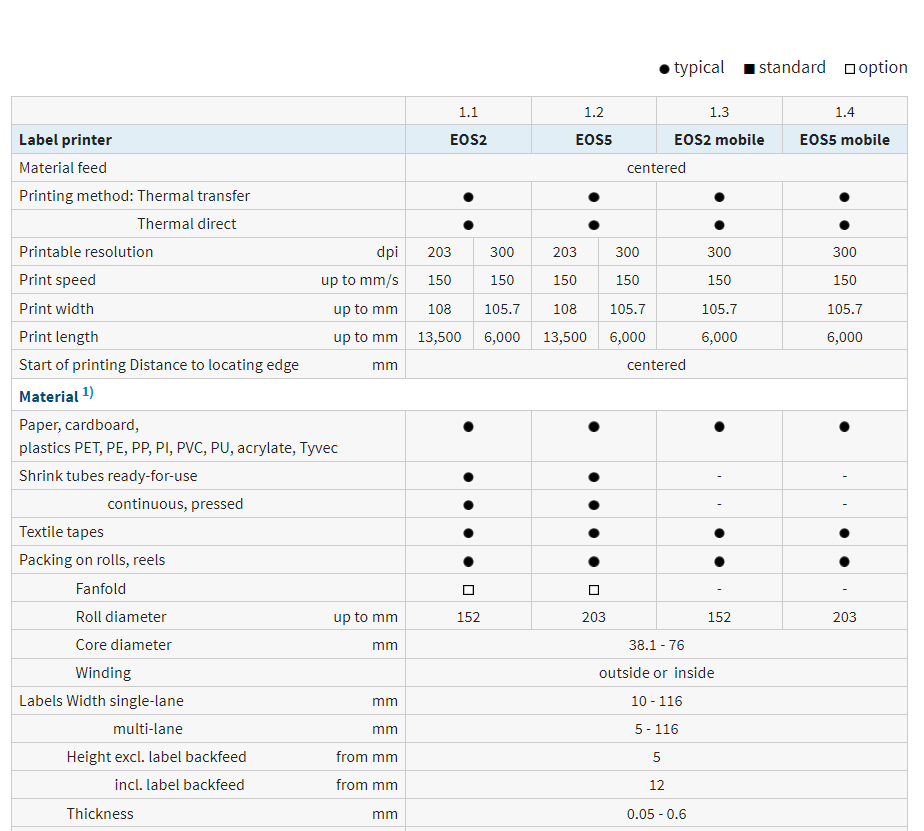Click the "Roll diameter" row label
The image size is (924, 831).
(121, 616)
